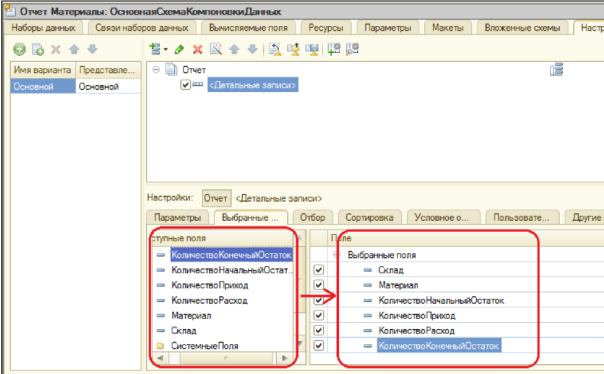Move structure element down arrow
Viewport: 604px width, 374px height.
pos(252,49)
